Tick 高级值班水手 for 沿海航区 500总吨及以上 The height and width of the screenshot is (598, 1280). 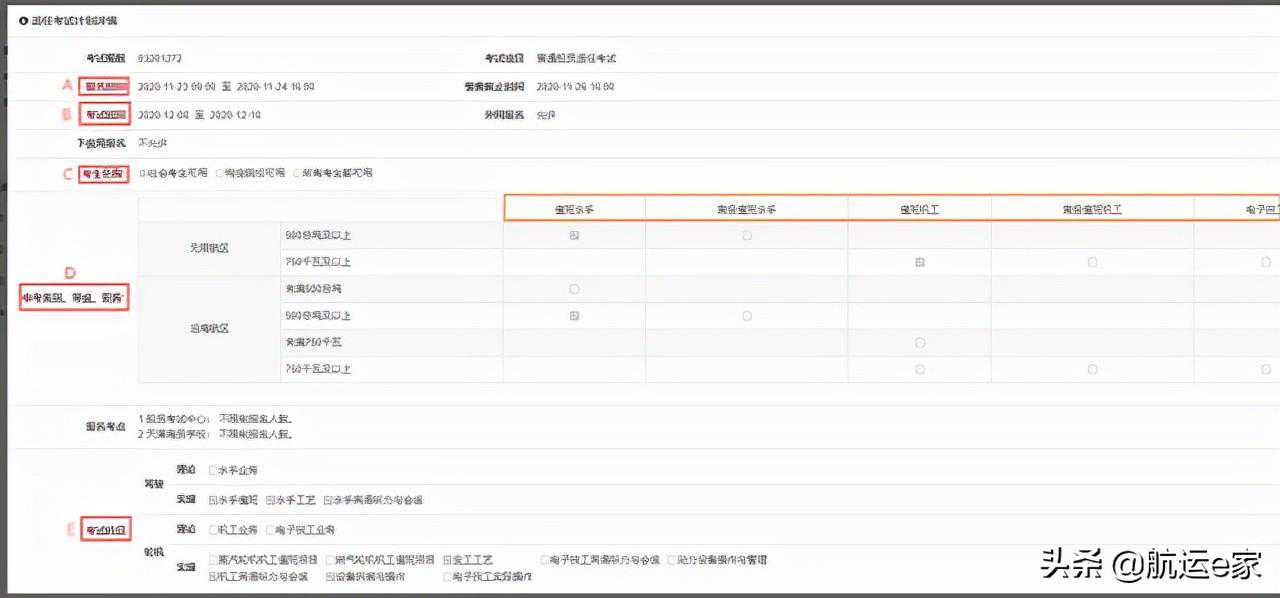pyautogui.click(x=746, y=316)
